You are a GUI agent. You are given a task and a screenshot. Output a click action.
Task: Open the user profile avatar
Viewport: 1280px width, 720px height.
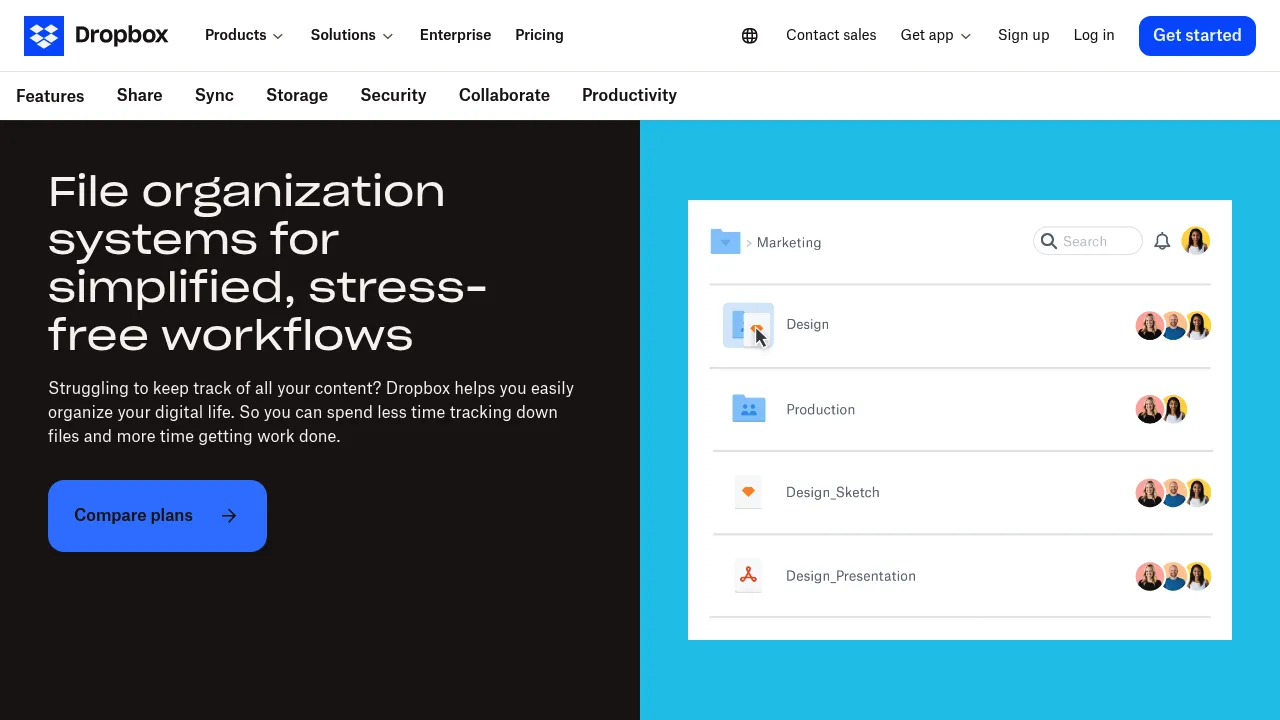point(1196,241)
